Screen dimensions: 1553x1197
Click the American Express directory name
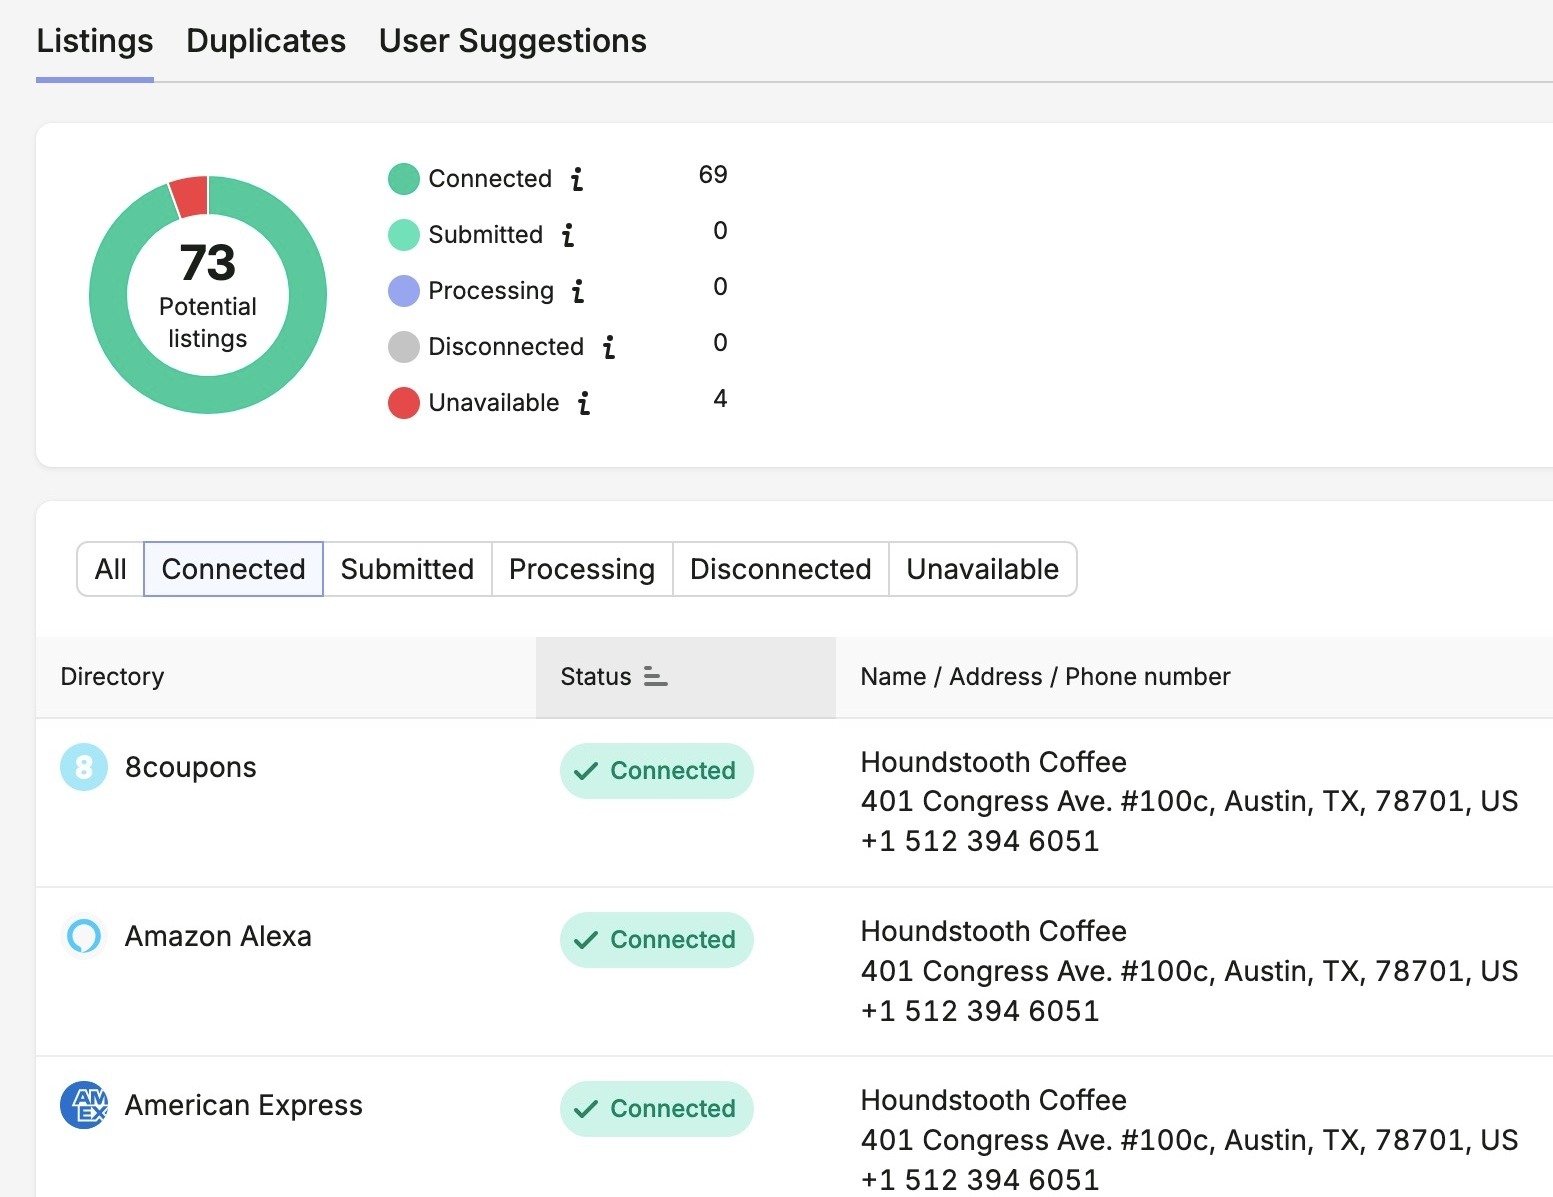(x=244, y=1105)
